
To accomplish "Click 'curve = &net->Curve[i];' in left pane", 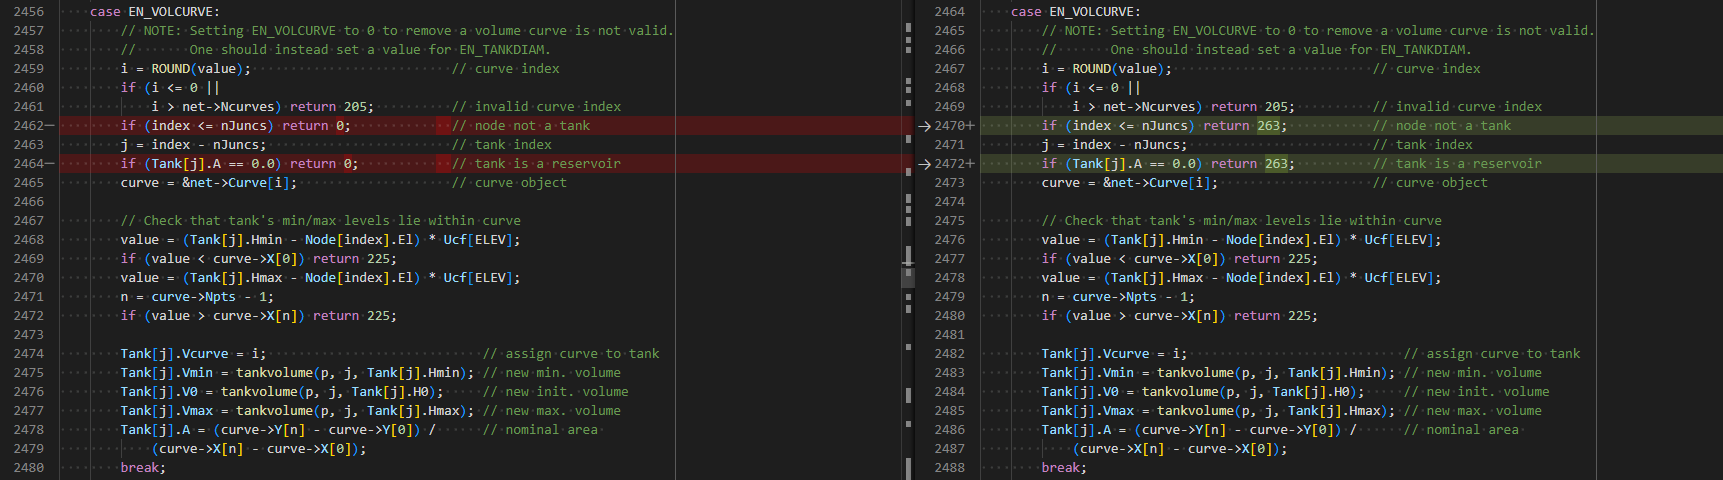I will click(209, 183).
